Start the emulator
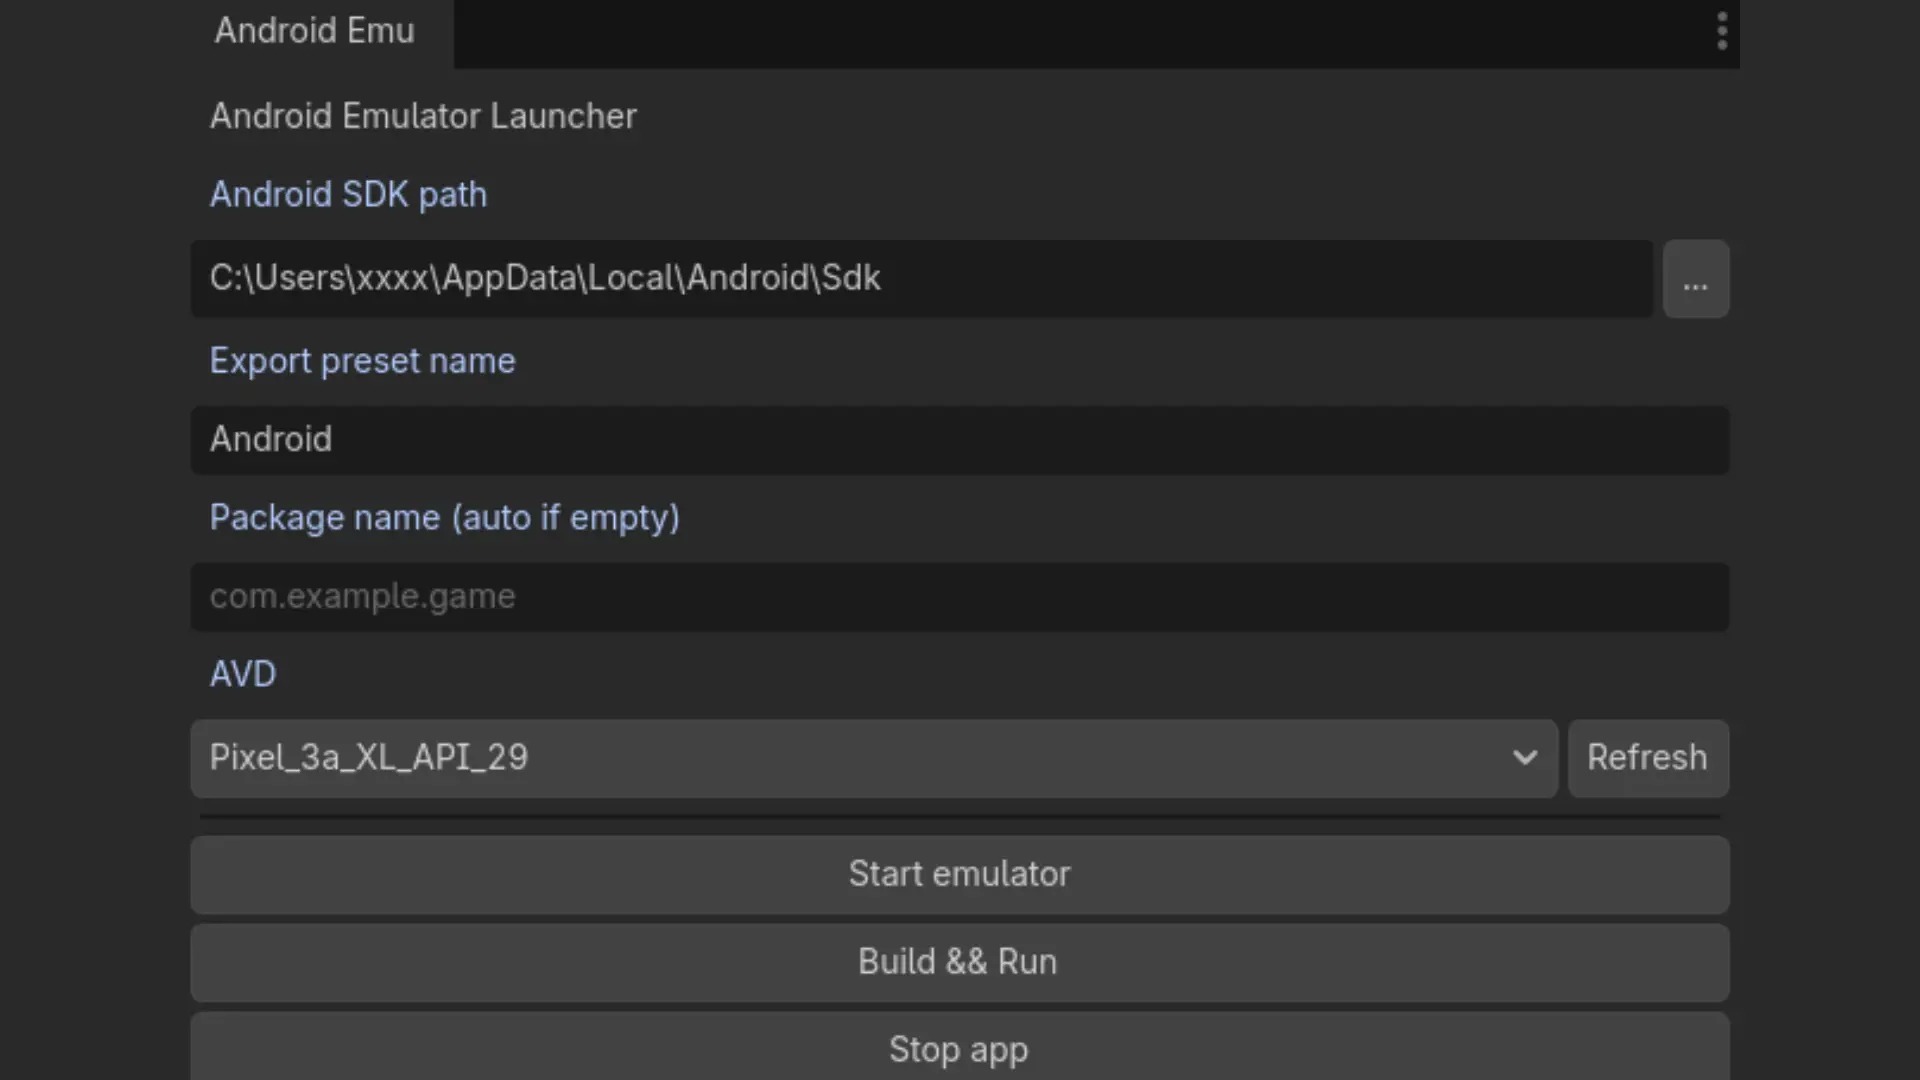The image size is (1920, 1080). coord(960,875)
